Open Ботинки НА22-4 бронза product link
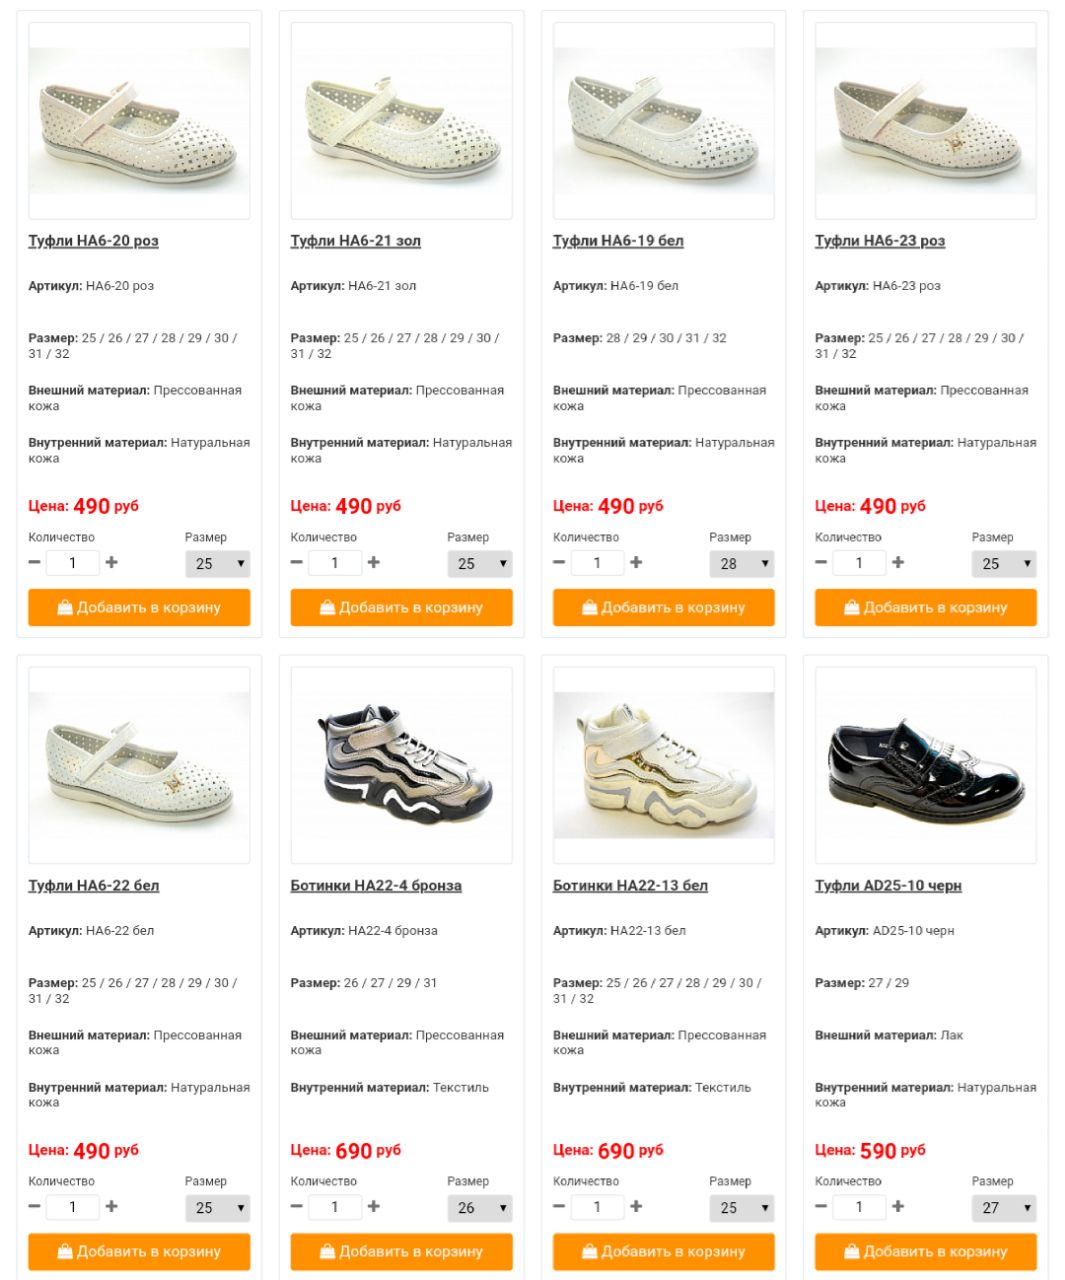 (x=376, y=886)
